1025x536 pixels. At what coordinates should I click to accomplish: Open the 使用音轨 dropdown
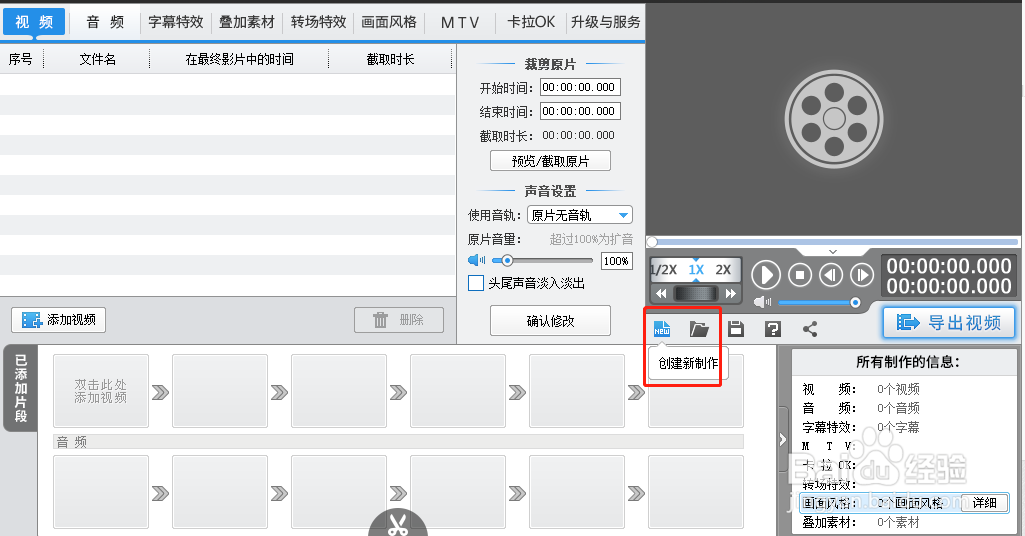(580, 215)
